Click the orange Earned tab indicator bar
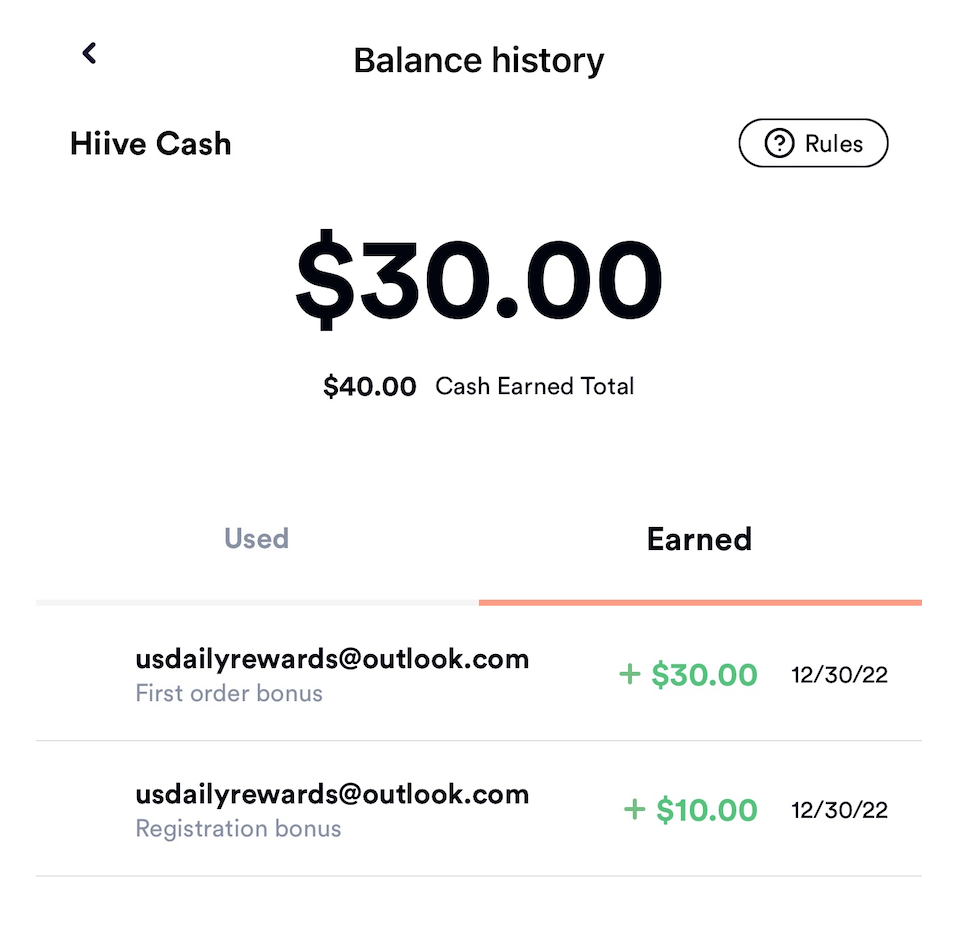This screenshot has height=938, width=966. click(700, 602)
